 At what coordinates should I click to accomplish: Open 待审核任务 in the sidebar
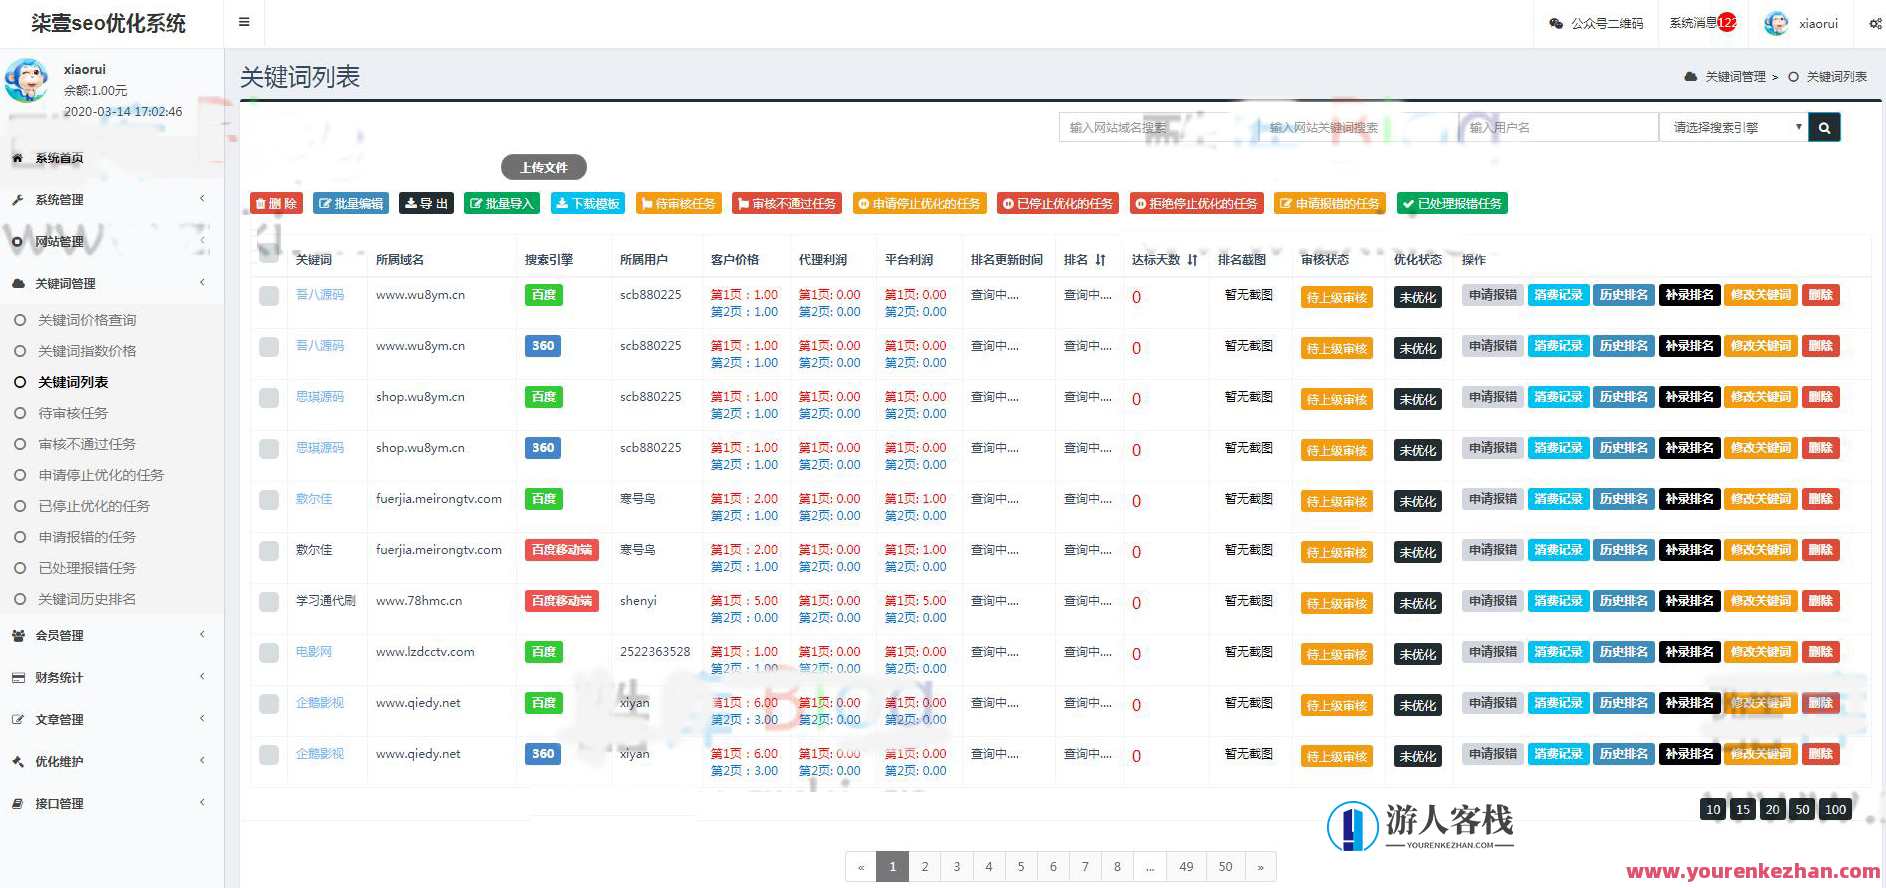point(73,413)
